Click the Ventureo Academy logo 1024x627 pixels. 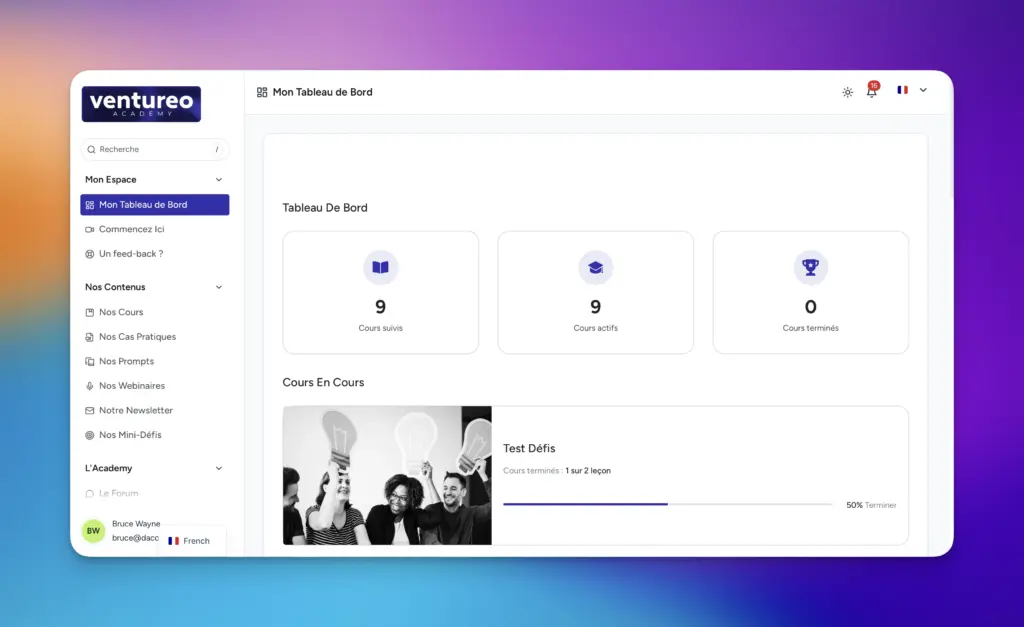(x=141, y=104)
